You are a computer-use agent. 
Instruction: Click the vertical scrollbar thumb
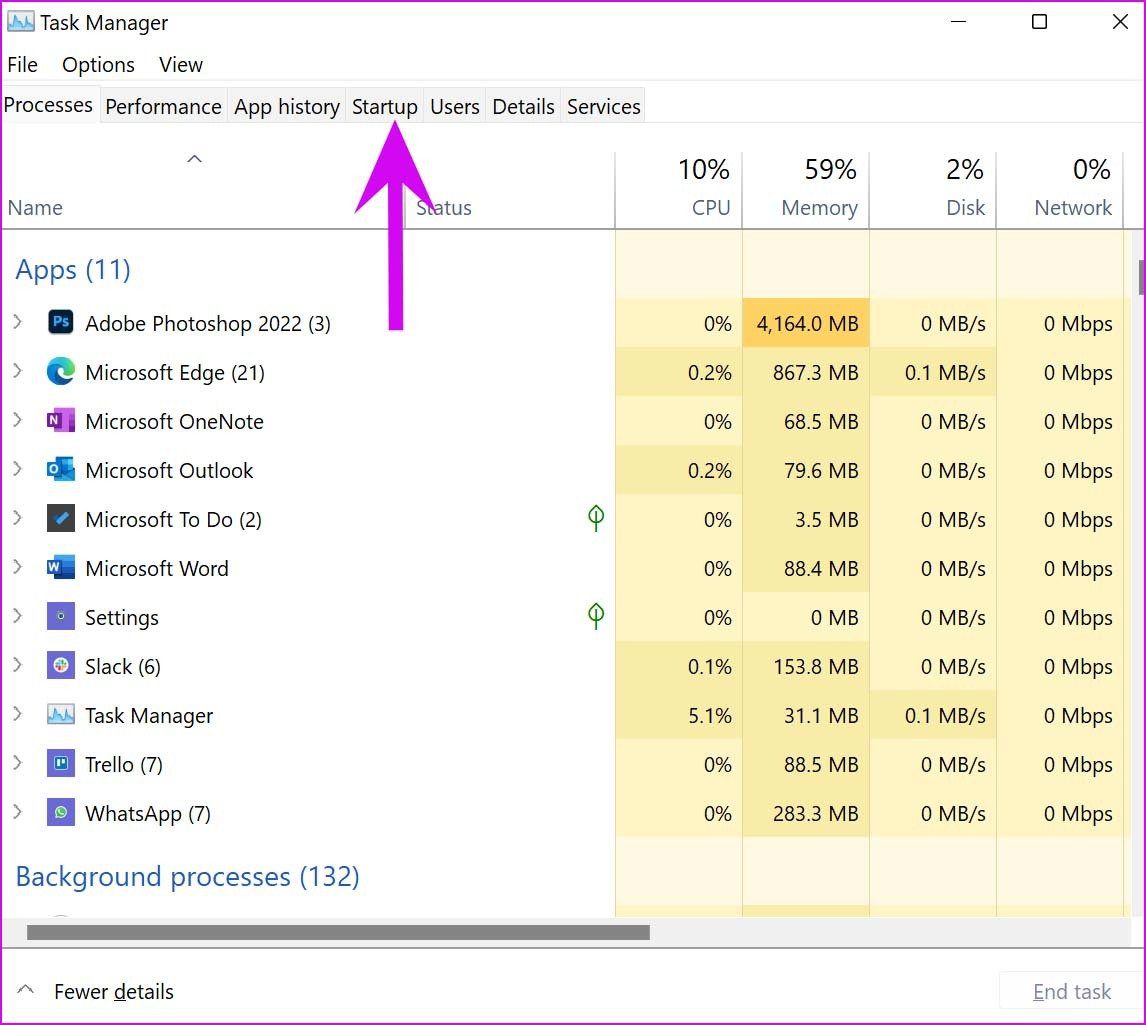[x=1141, y=278]
